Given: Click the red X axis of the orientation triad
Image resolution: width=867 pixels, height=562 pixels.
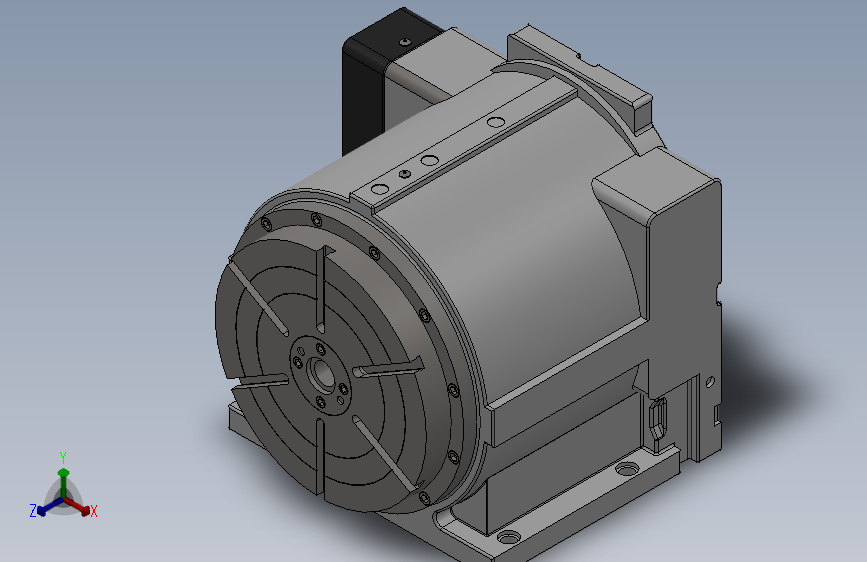Looking at the screenshot, I should coord(79,507).
